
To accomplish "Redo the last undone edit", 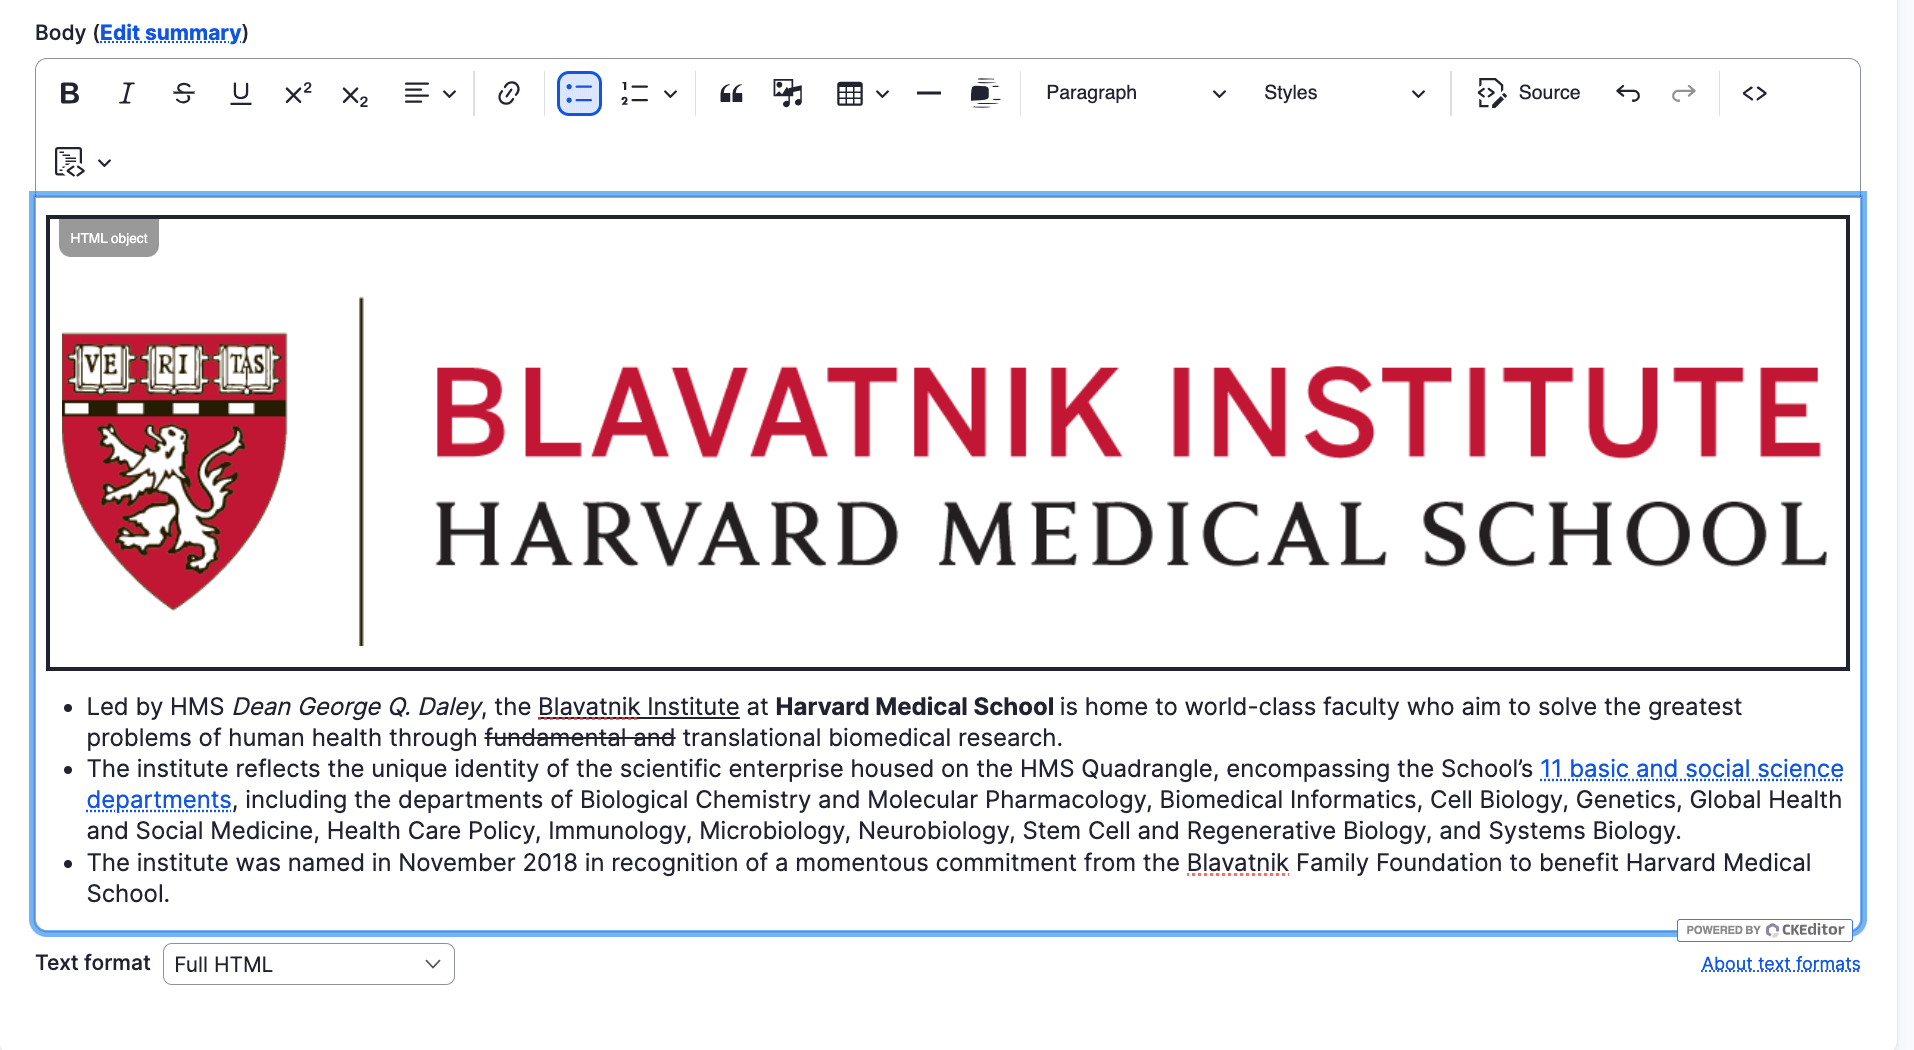I will click(x=1684, y=93).
